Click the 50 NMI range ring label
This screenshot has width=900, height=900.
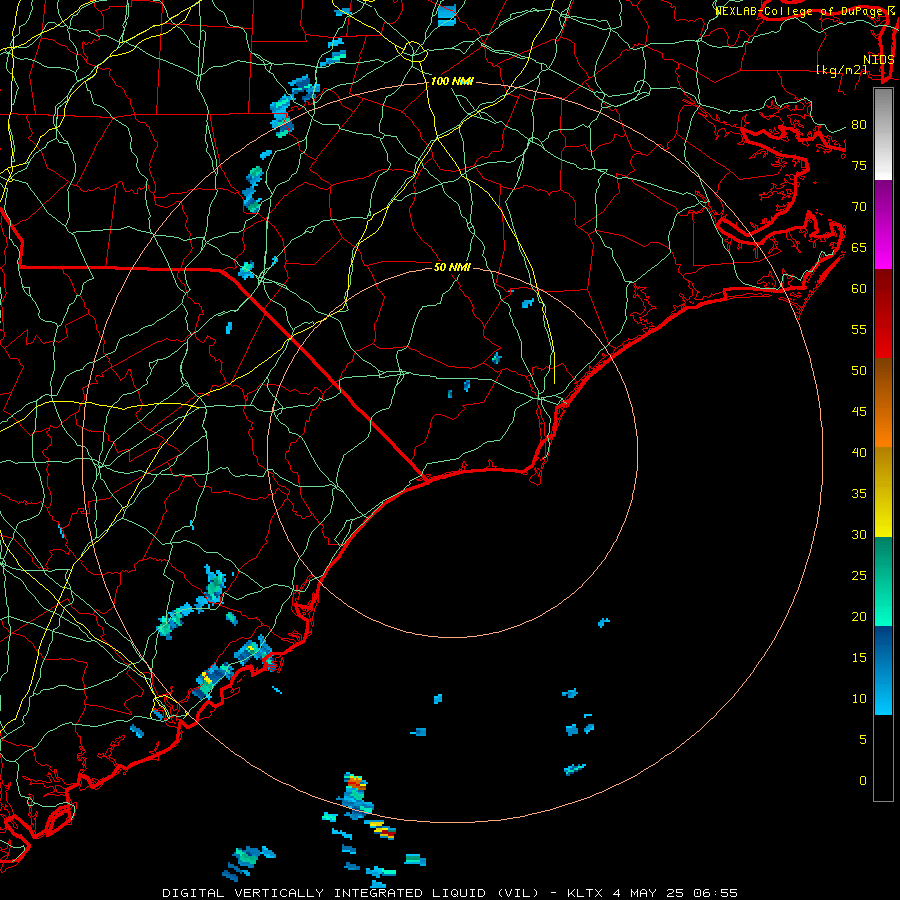(452, 267)
